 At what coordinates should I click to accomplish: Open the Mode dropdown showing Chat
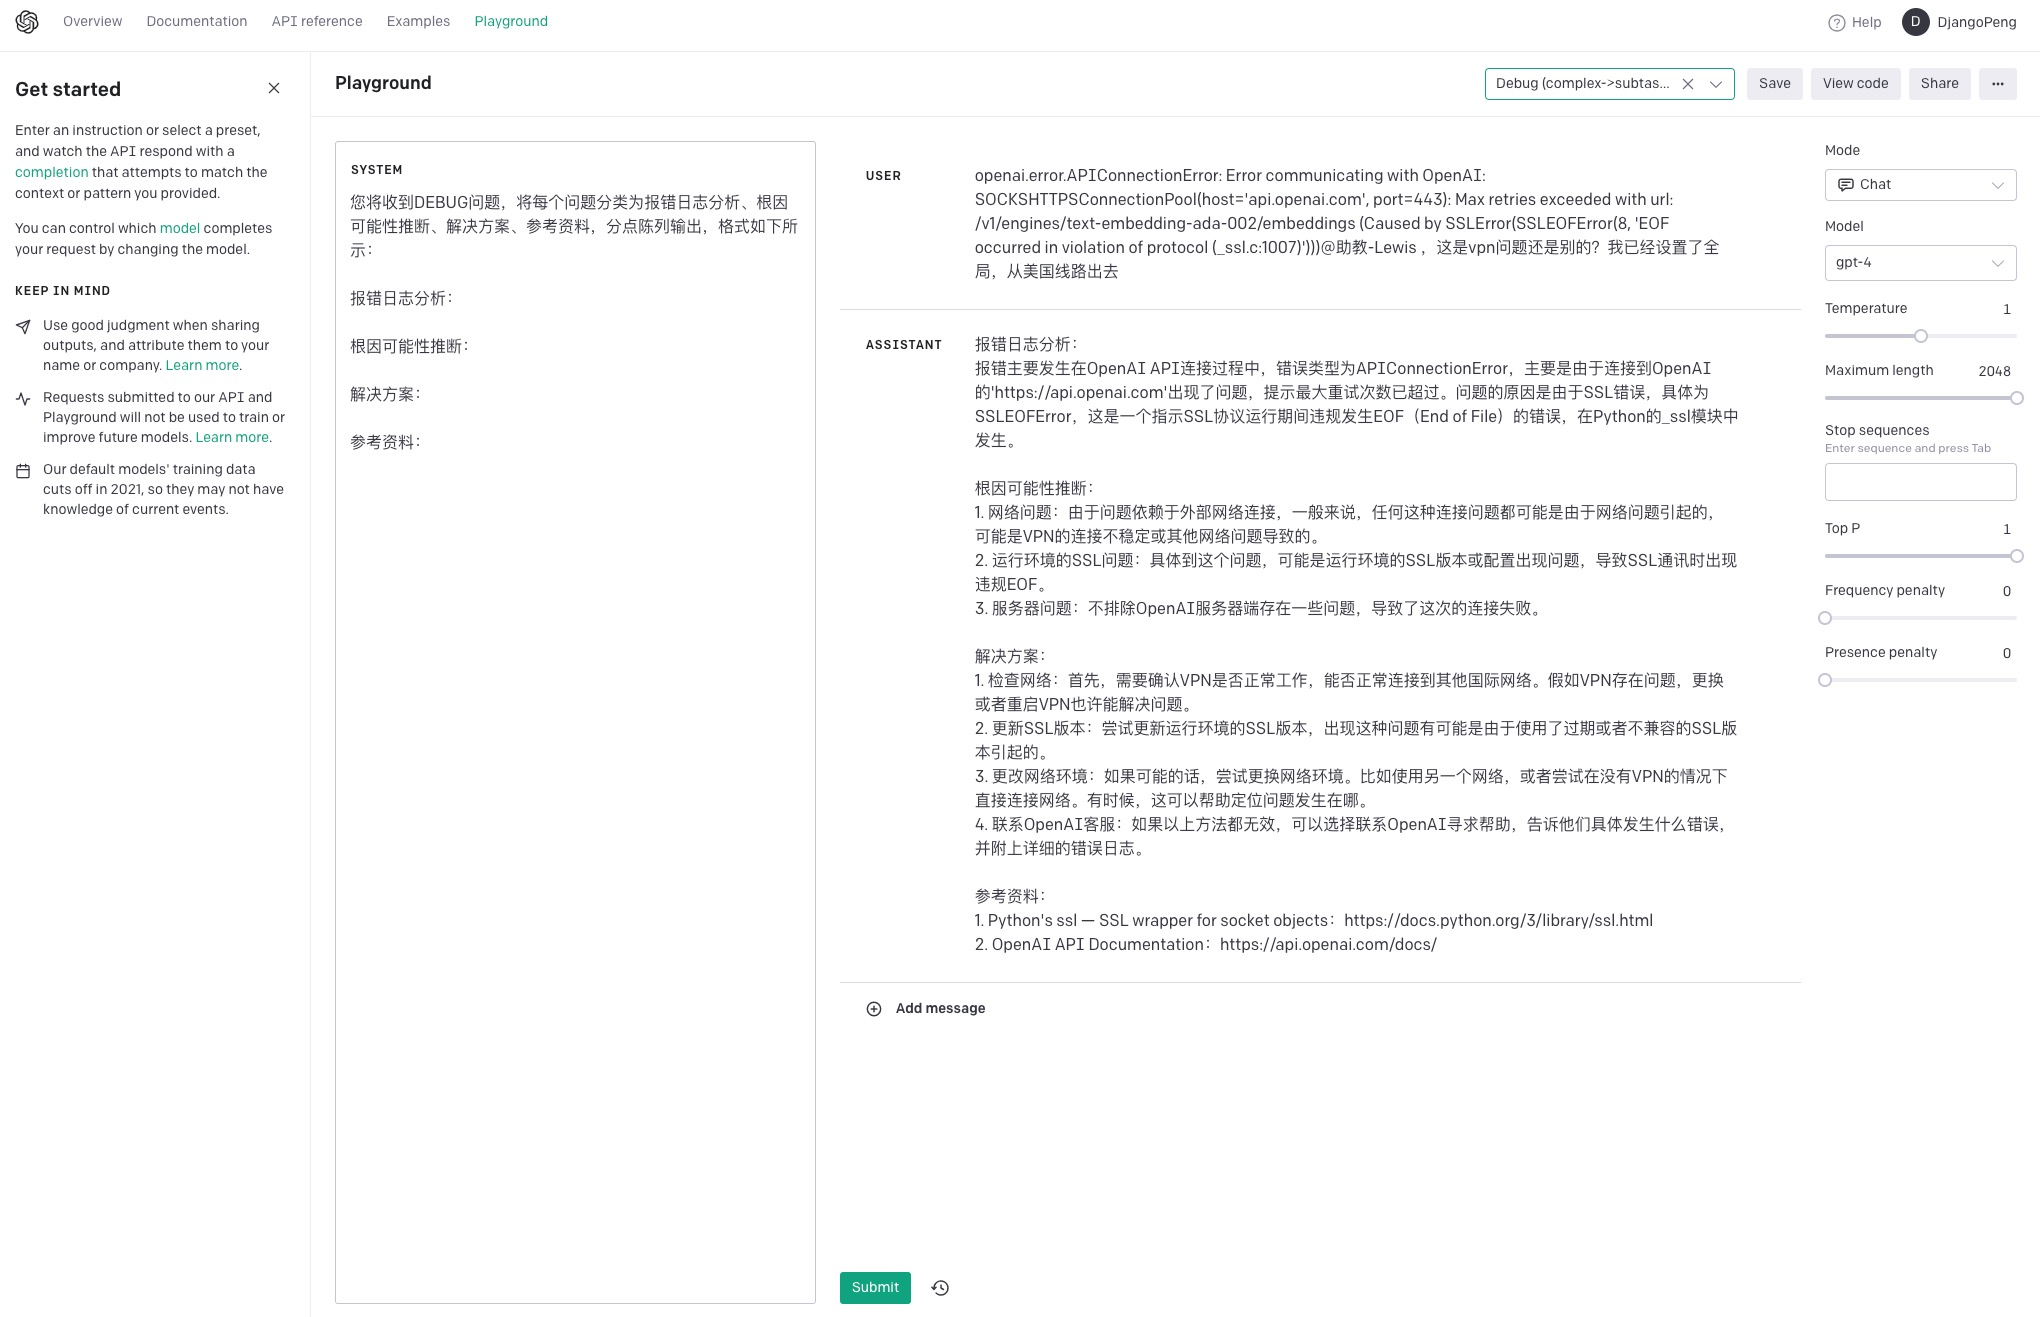coord(1919,185)
